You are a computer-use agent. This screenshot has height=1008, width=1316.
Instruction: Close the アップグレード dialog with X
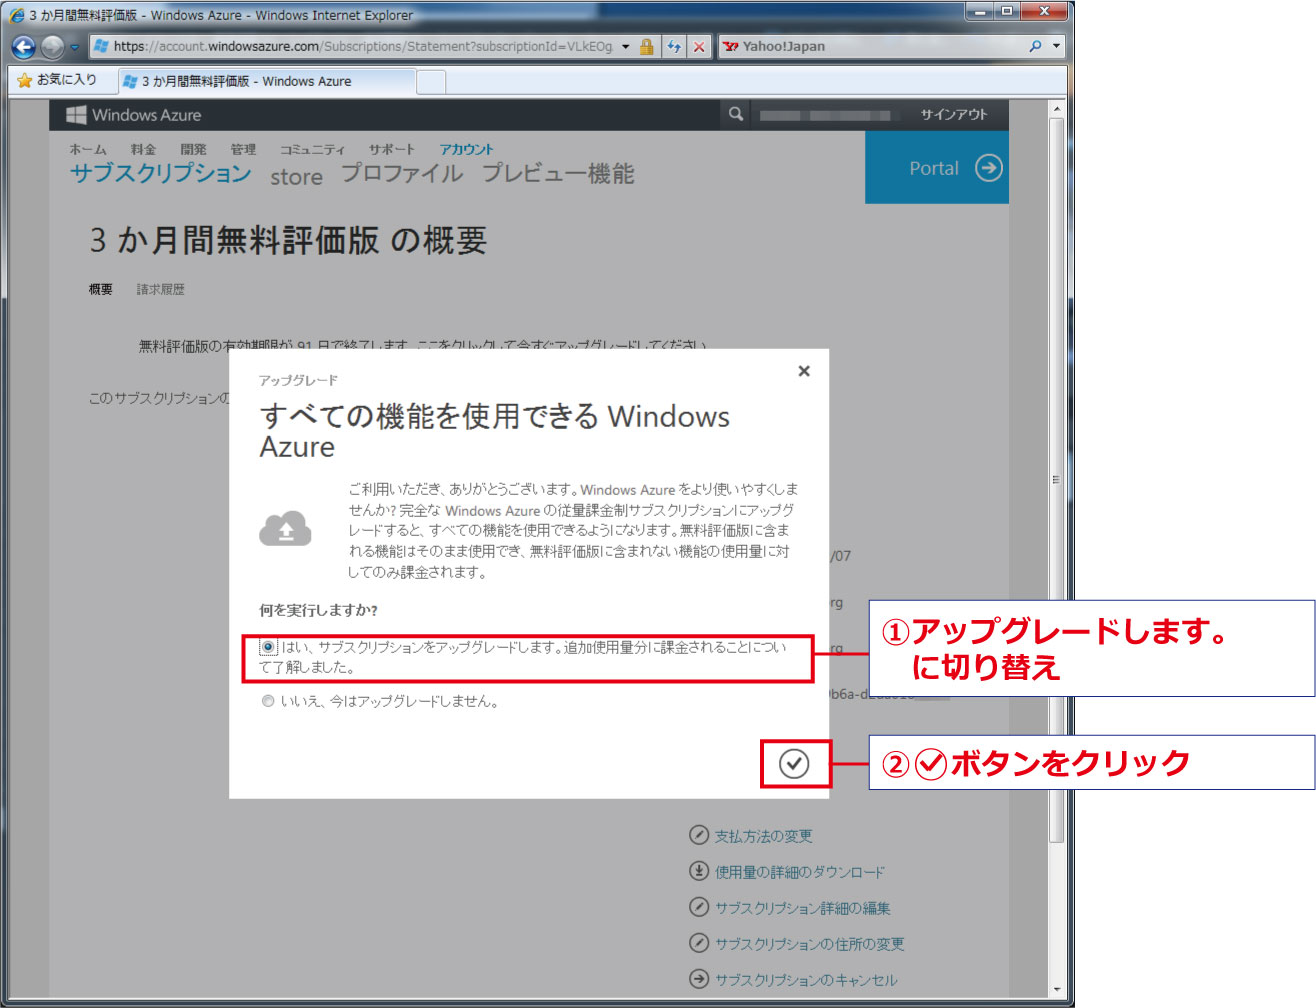[804, 371]
